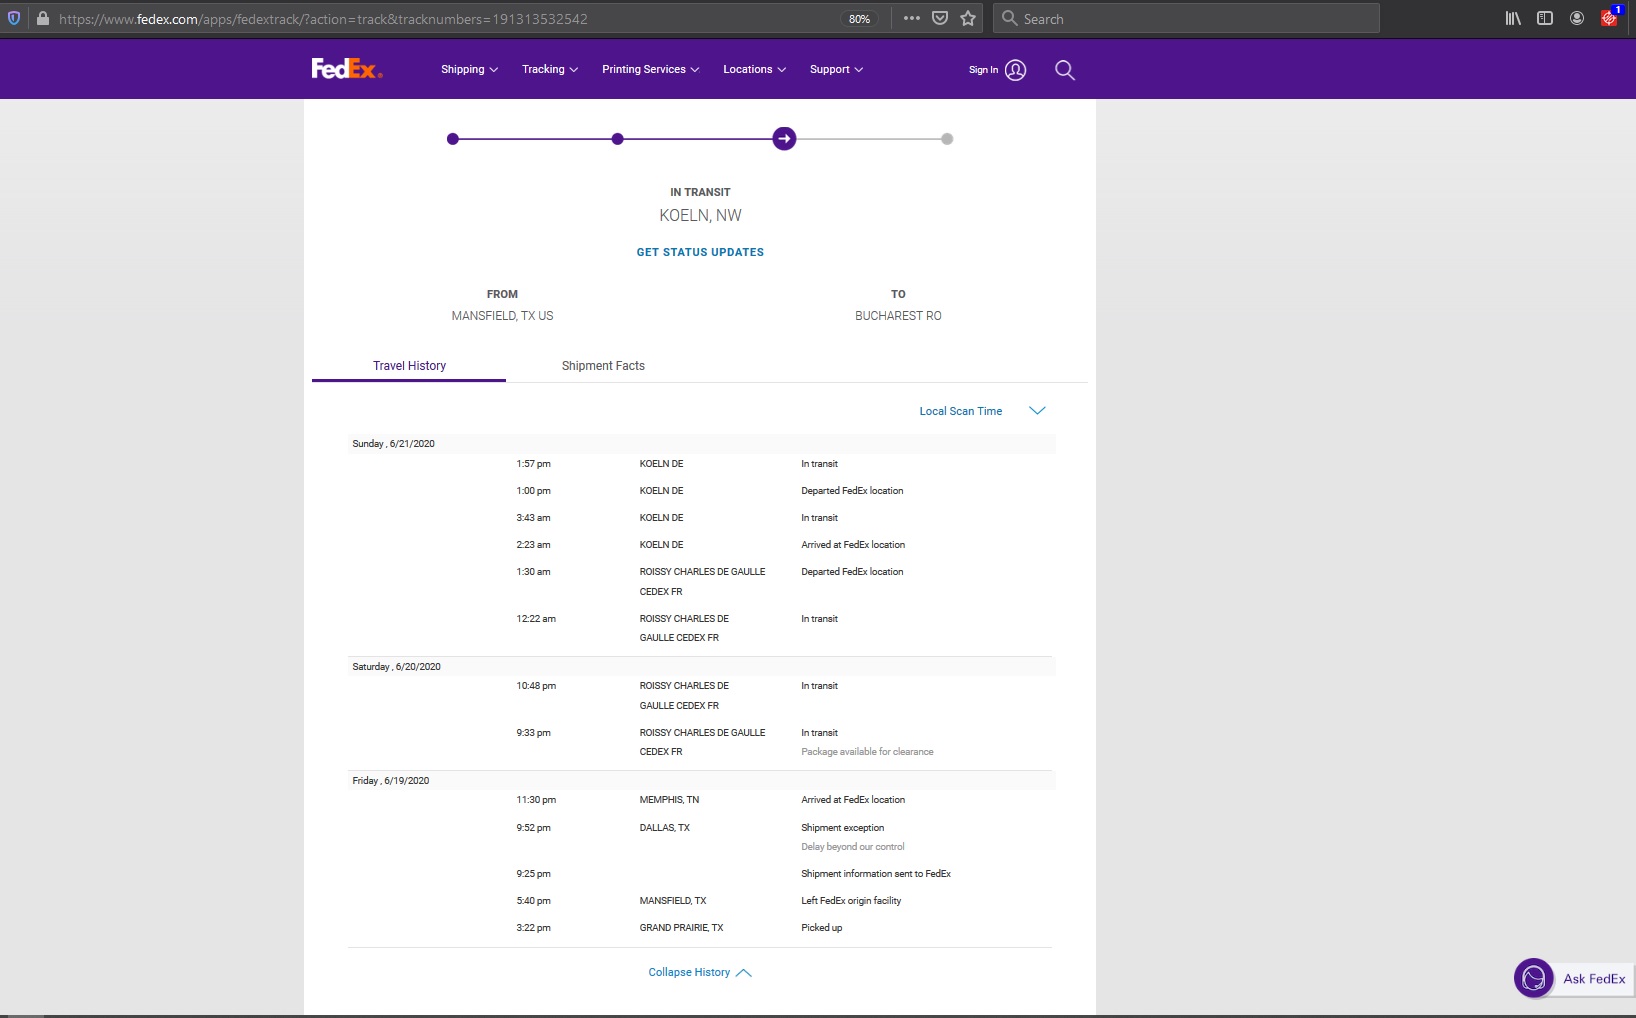
Task: Open the Ask FedEx chat assistant
Action: 1573,978
